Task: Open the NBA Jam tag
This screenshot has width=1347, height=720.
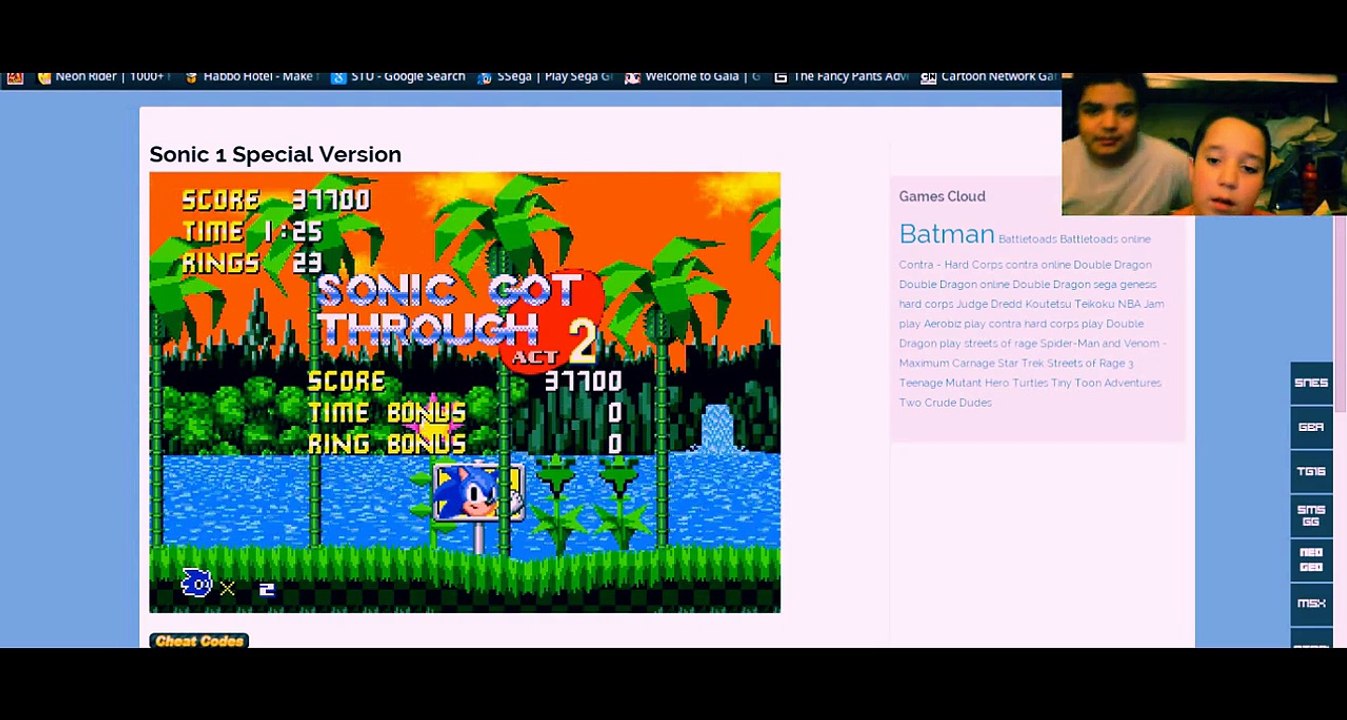Action: pos(1141,304)
